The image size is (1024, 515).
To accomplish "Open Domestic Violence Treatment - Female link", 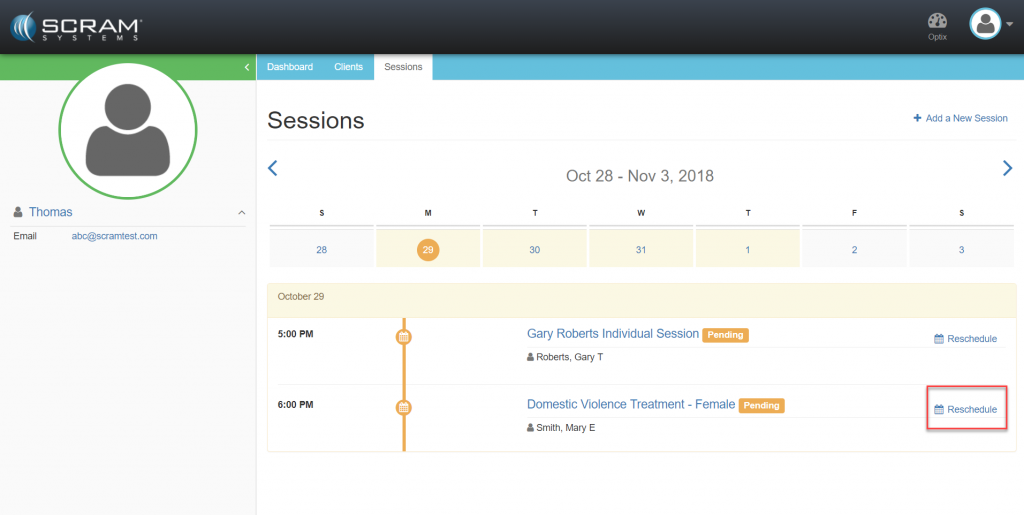I will 630,404.
